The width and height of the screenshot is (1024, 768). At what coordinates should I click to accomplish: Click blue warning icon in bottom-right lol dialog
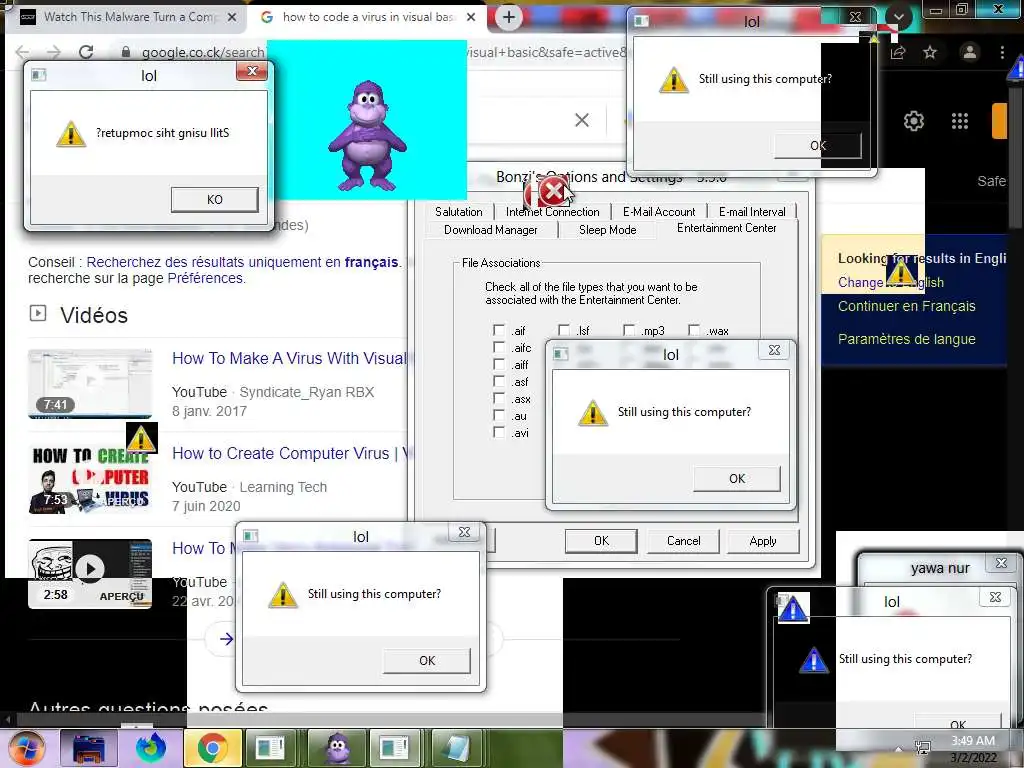coord(813,660)
